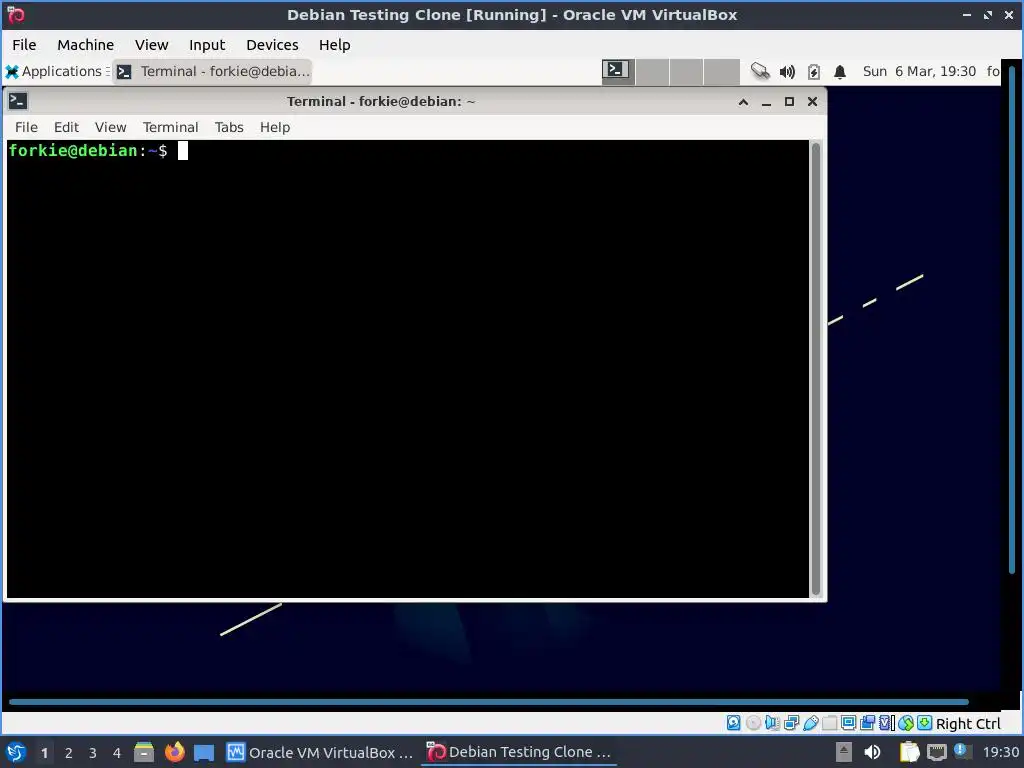Image resolution: width=1024 pixels, height=768 pixels.
Task: Click the guest power manager battery icon
Action: pyautogui.click(x=814, y=72)
